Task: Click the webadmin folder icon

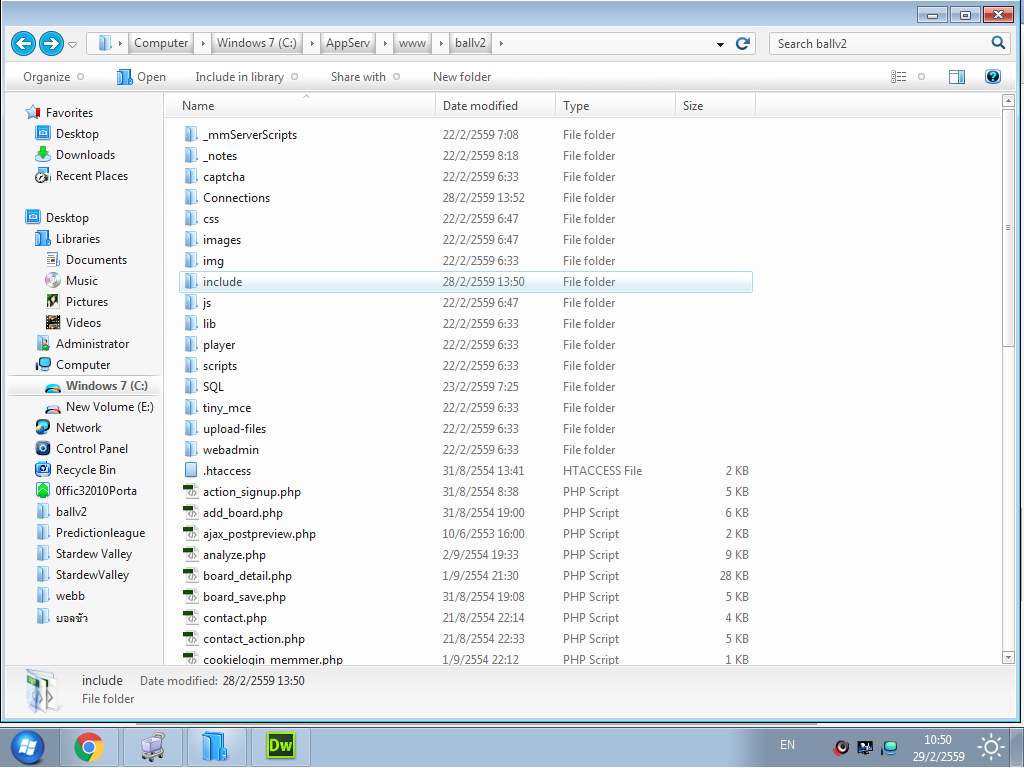Action: pos(191,449)
